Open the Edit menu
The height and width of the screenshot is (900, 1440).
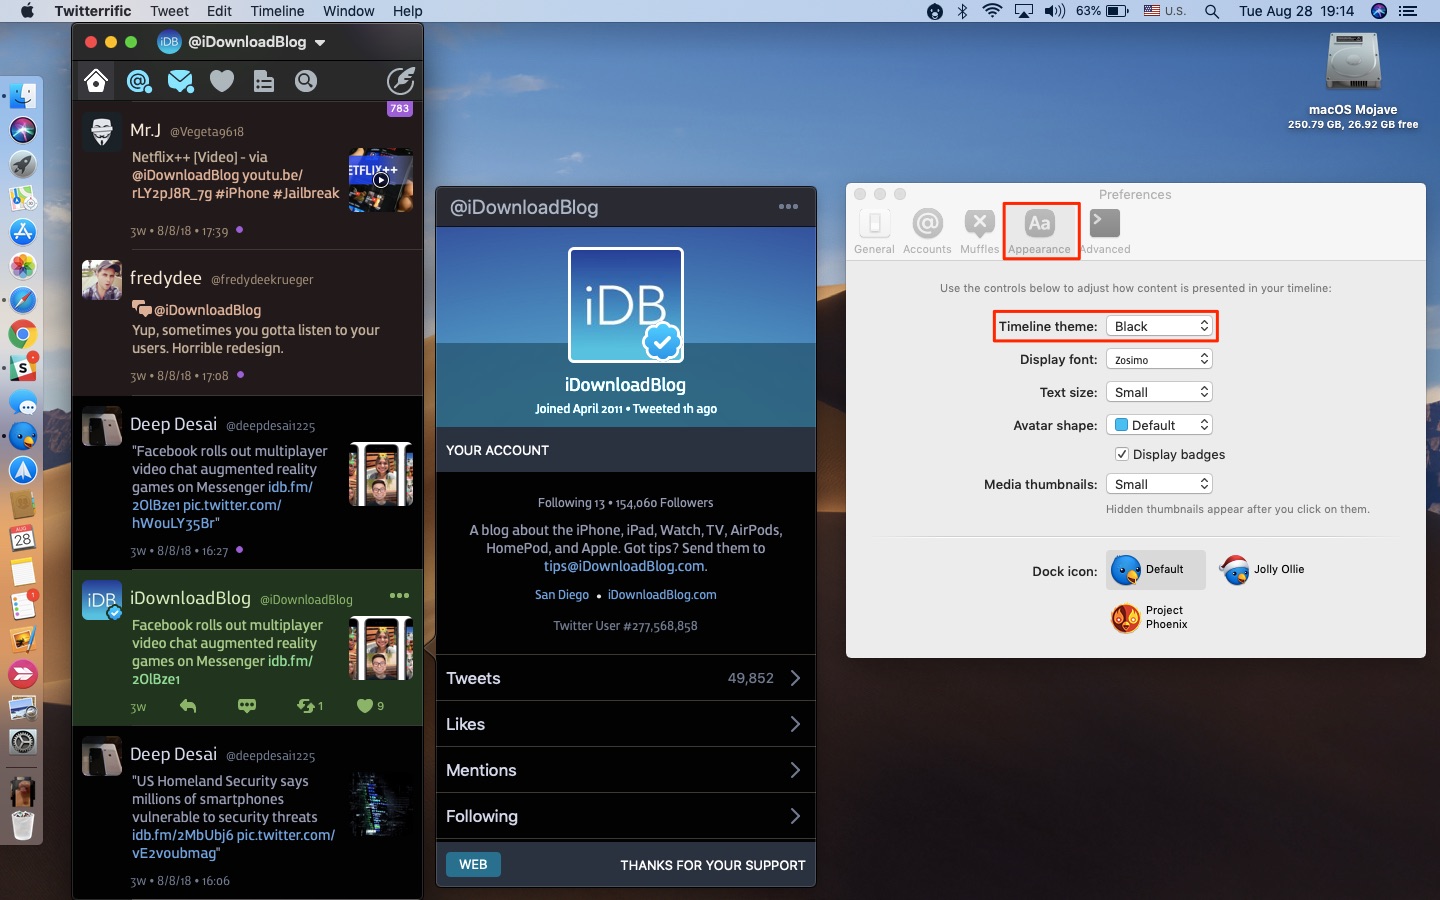(x=219, y=11)
